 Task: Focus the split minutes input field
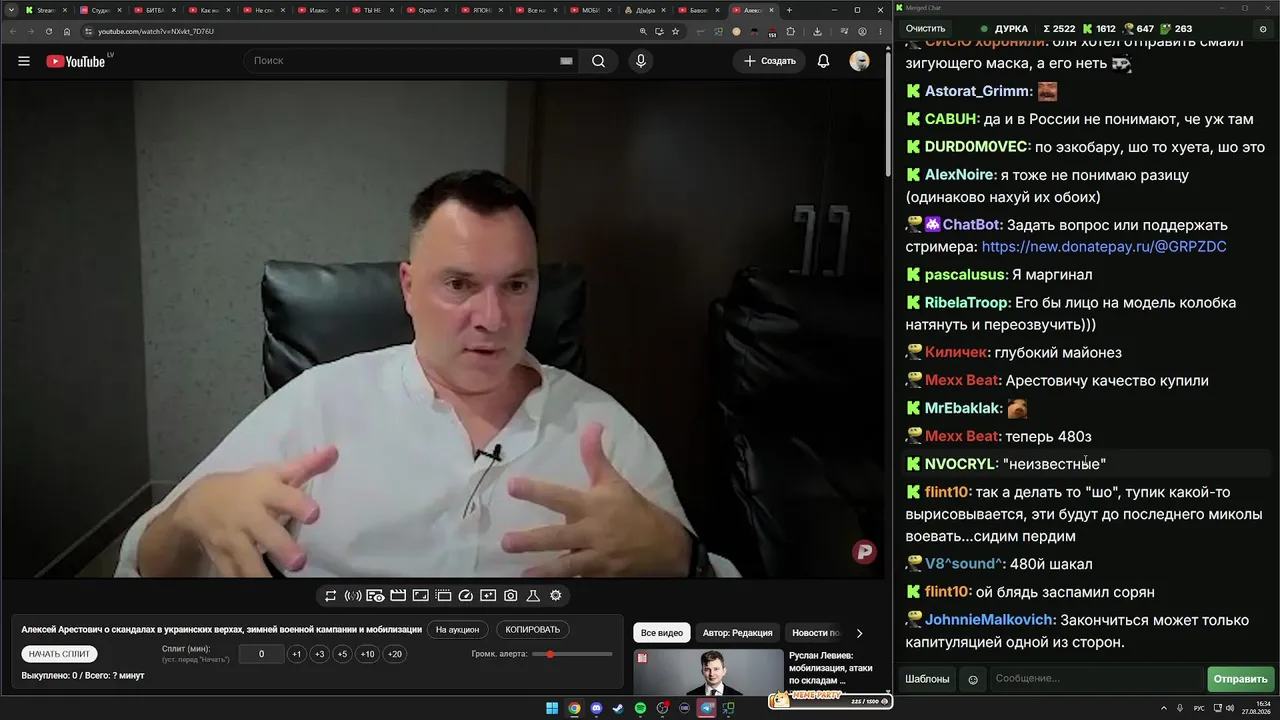262,654
